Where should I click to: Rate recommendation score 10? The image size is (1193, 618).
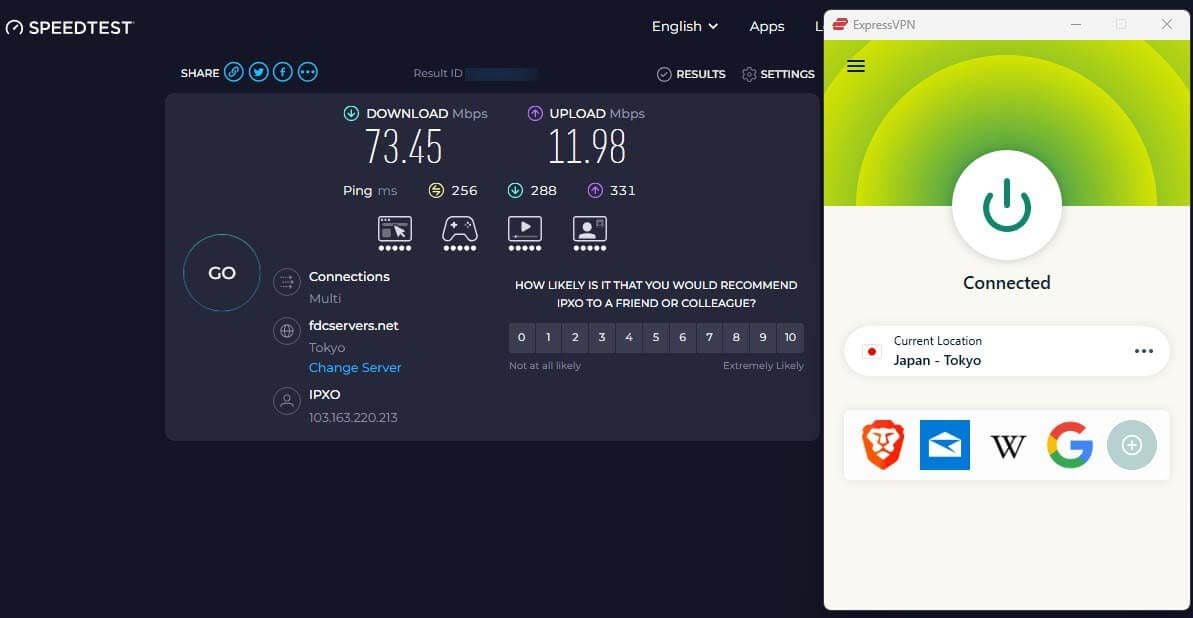point(791,338)
